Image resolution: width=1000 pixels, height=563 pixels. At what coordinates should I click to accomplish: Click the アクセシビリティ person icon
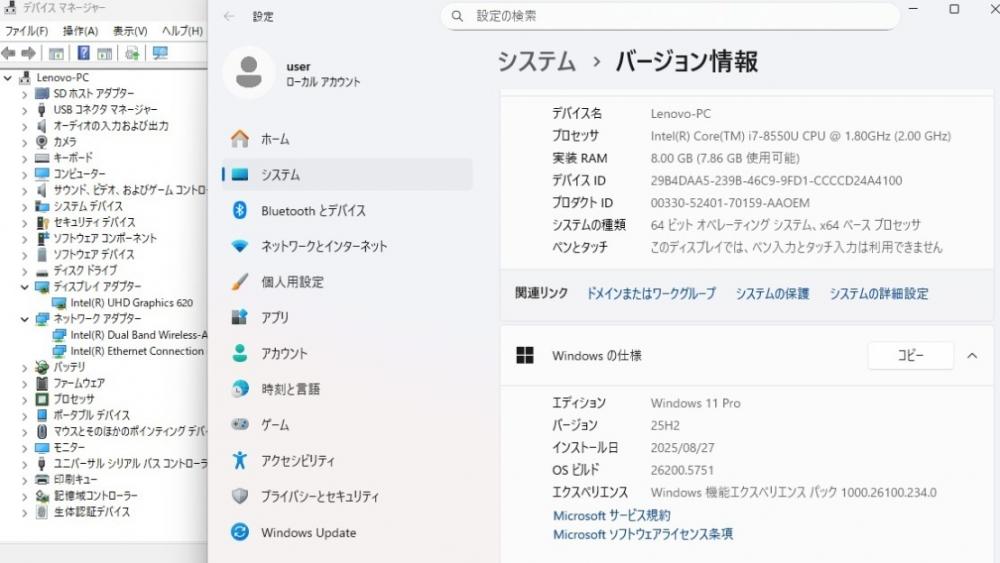[x=240, y=460]
